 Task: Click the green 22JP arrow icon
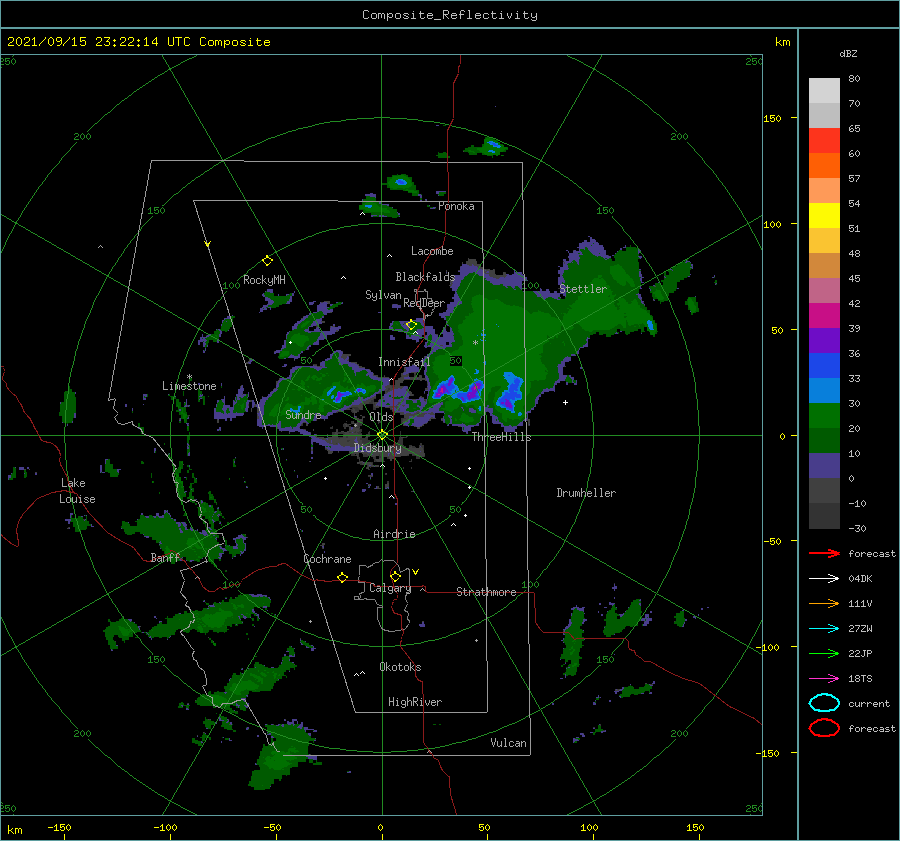tap(824, 653)
